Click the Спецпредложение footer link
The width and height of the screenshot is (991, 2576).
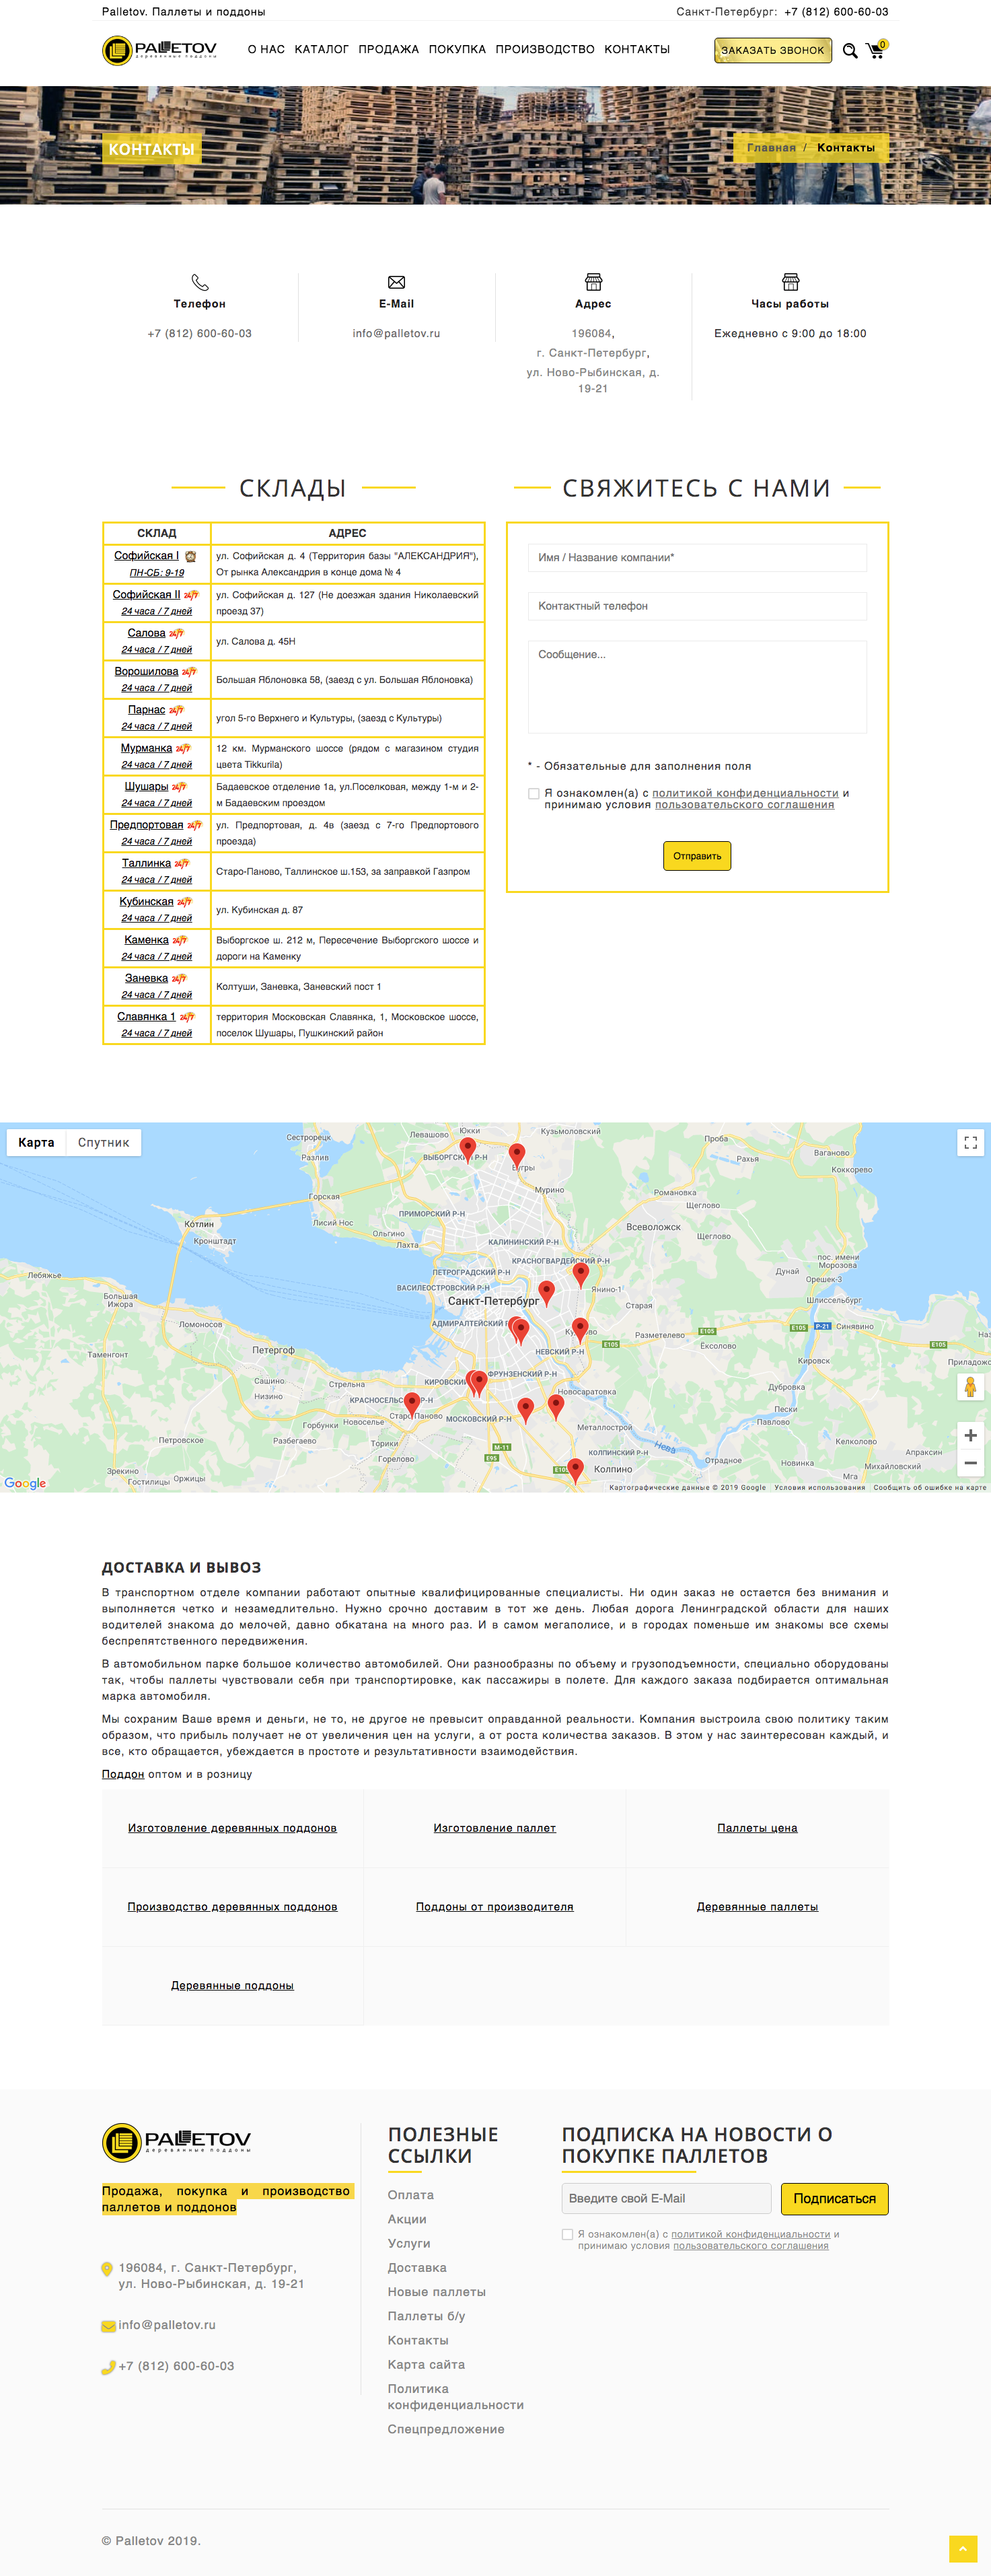click(446, 2429)
